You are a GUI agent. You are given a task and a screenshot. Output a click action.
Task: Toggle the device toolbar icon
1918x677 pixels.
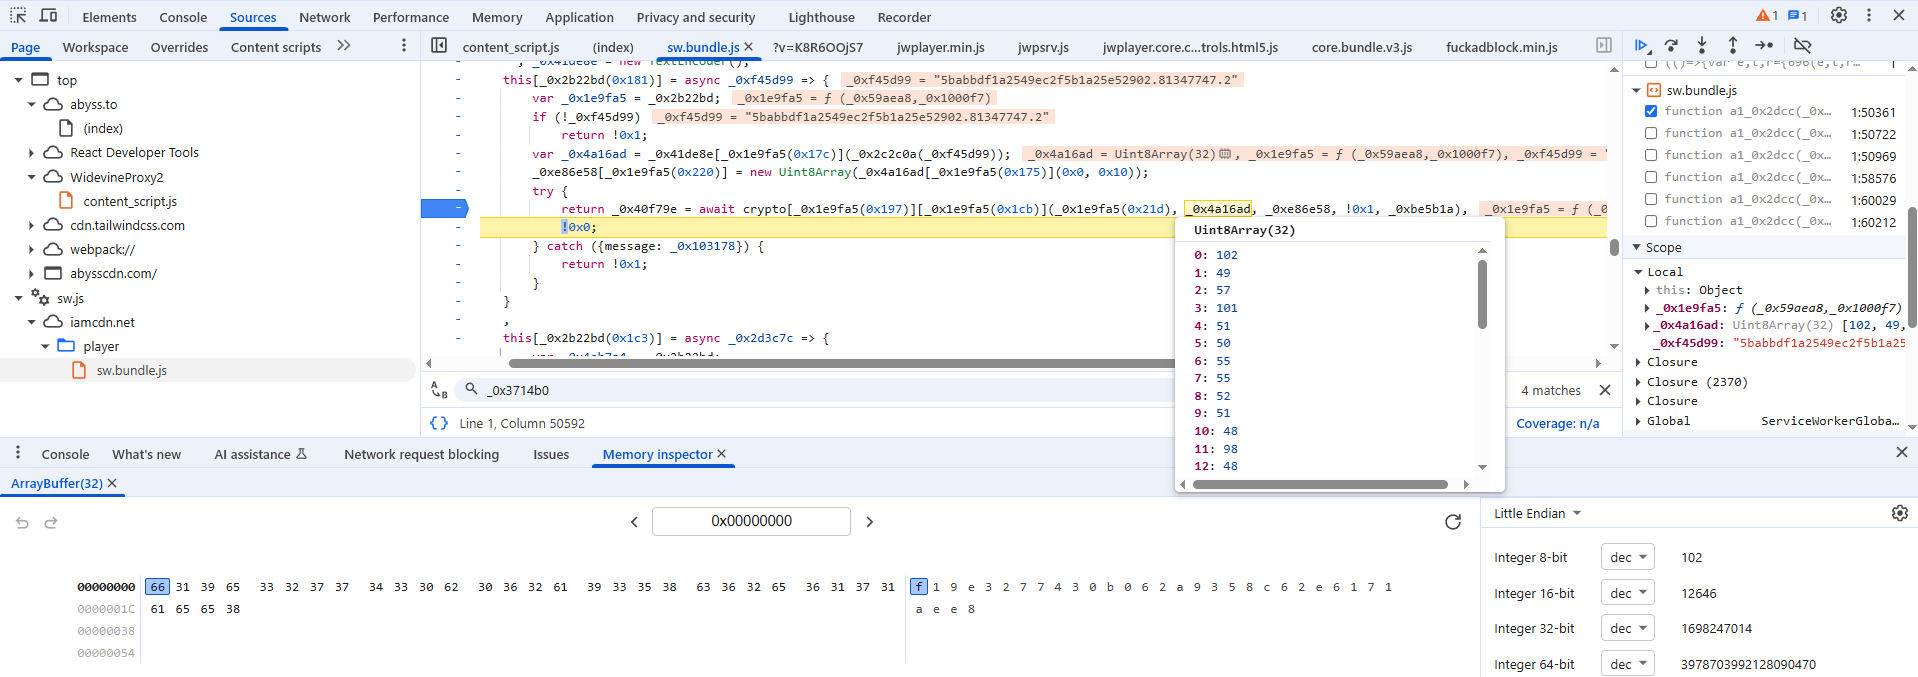click(x=48, y=16)
